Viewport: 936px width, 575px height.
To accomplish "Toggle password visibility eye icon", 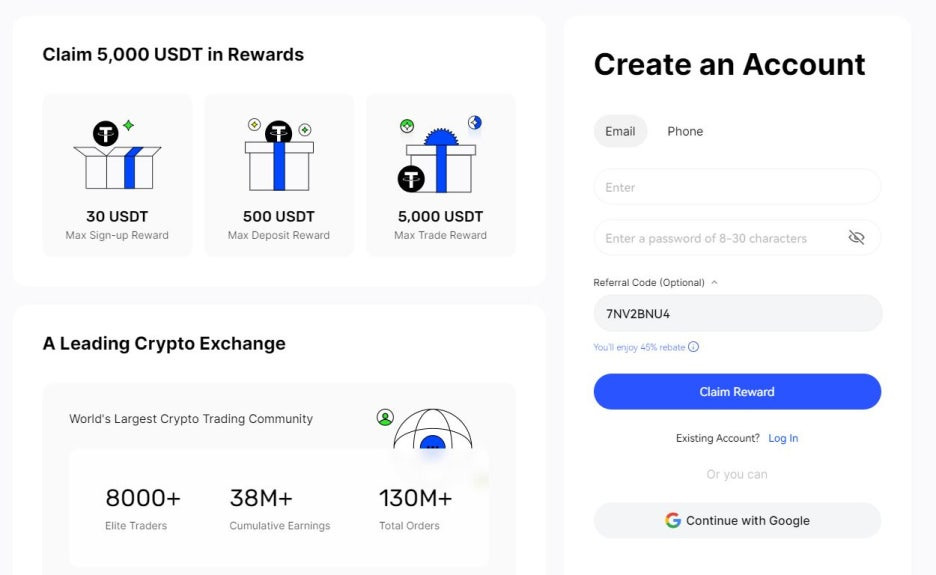I will pyautogui.click(x=857, y=238).
